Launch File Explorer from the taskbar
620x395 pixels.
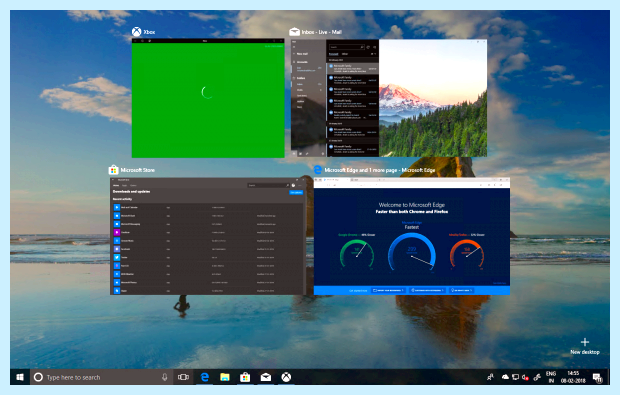[x=225, y=377]
